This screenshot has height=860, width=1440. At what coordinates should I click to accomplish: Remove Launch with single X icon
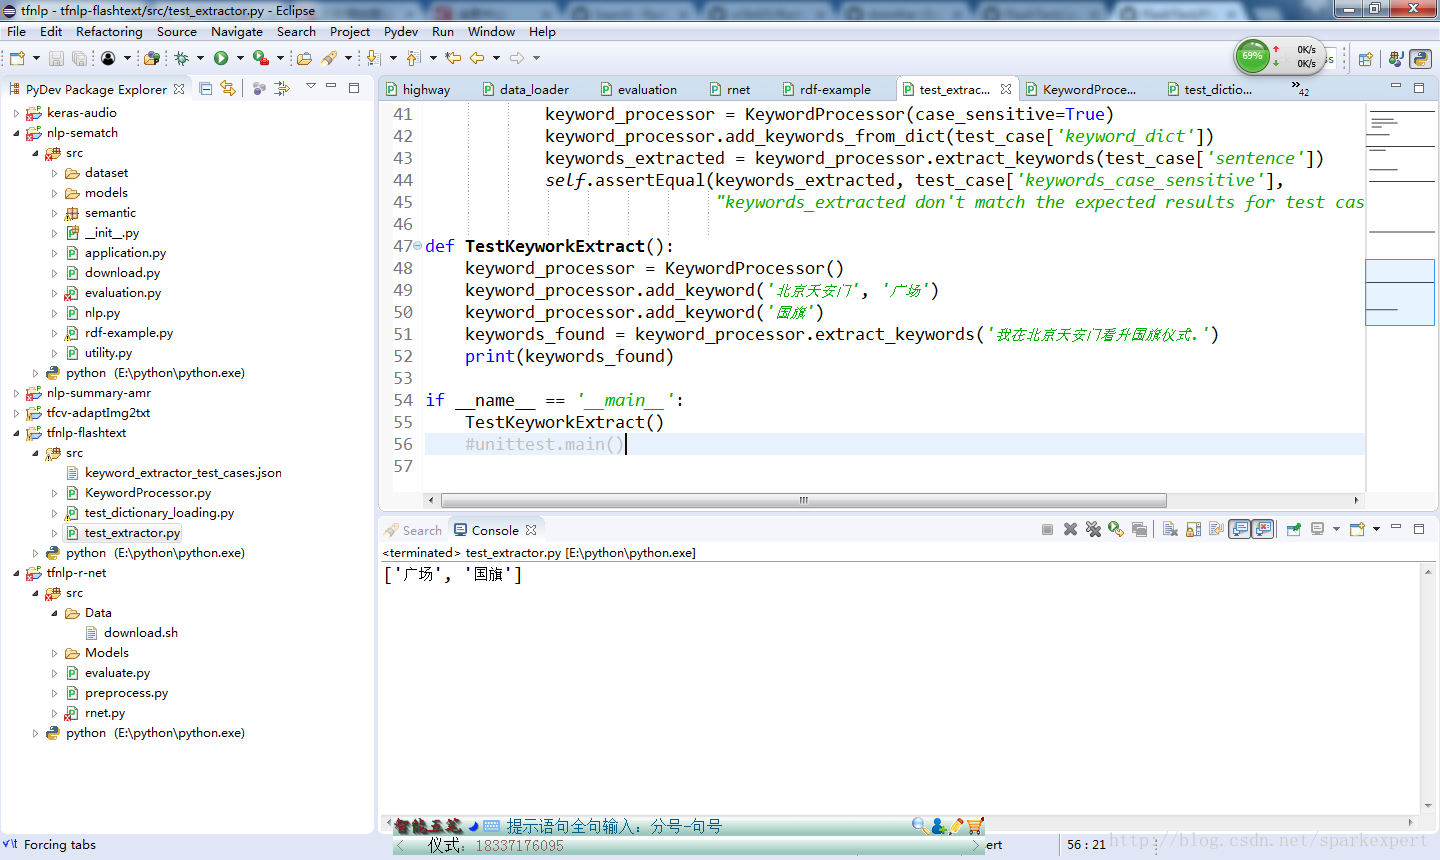[1070, 529]
